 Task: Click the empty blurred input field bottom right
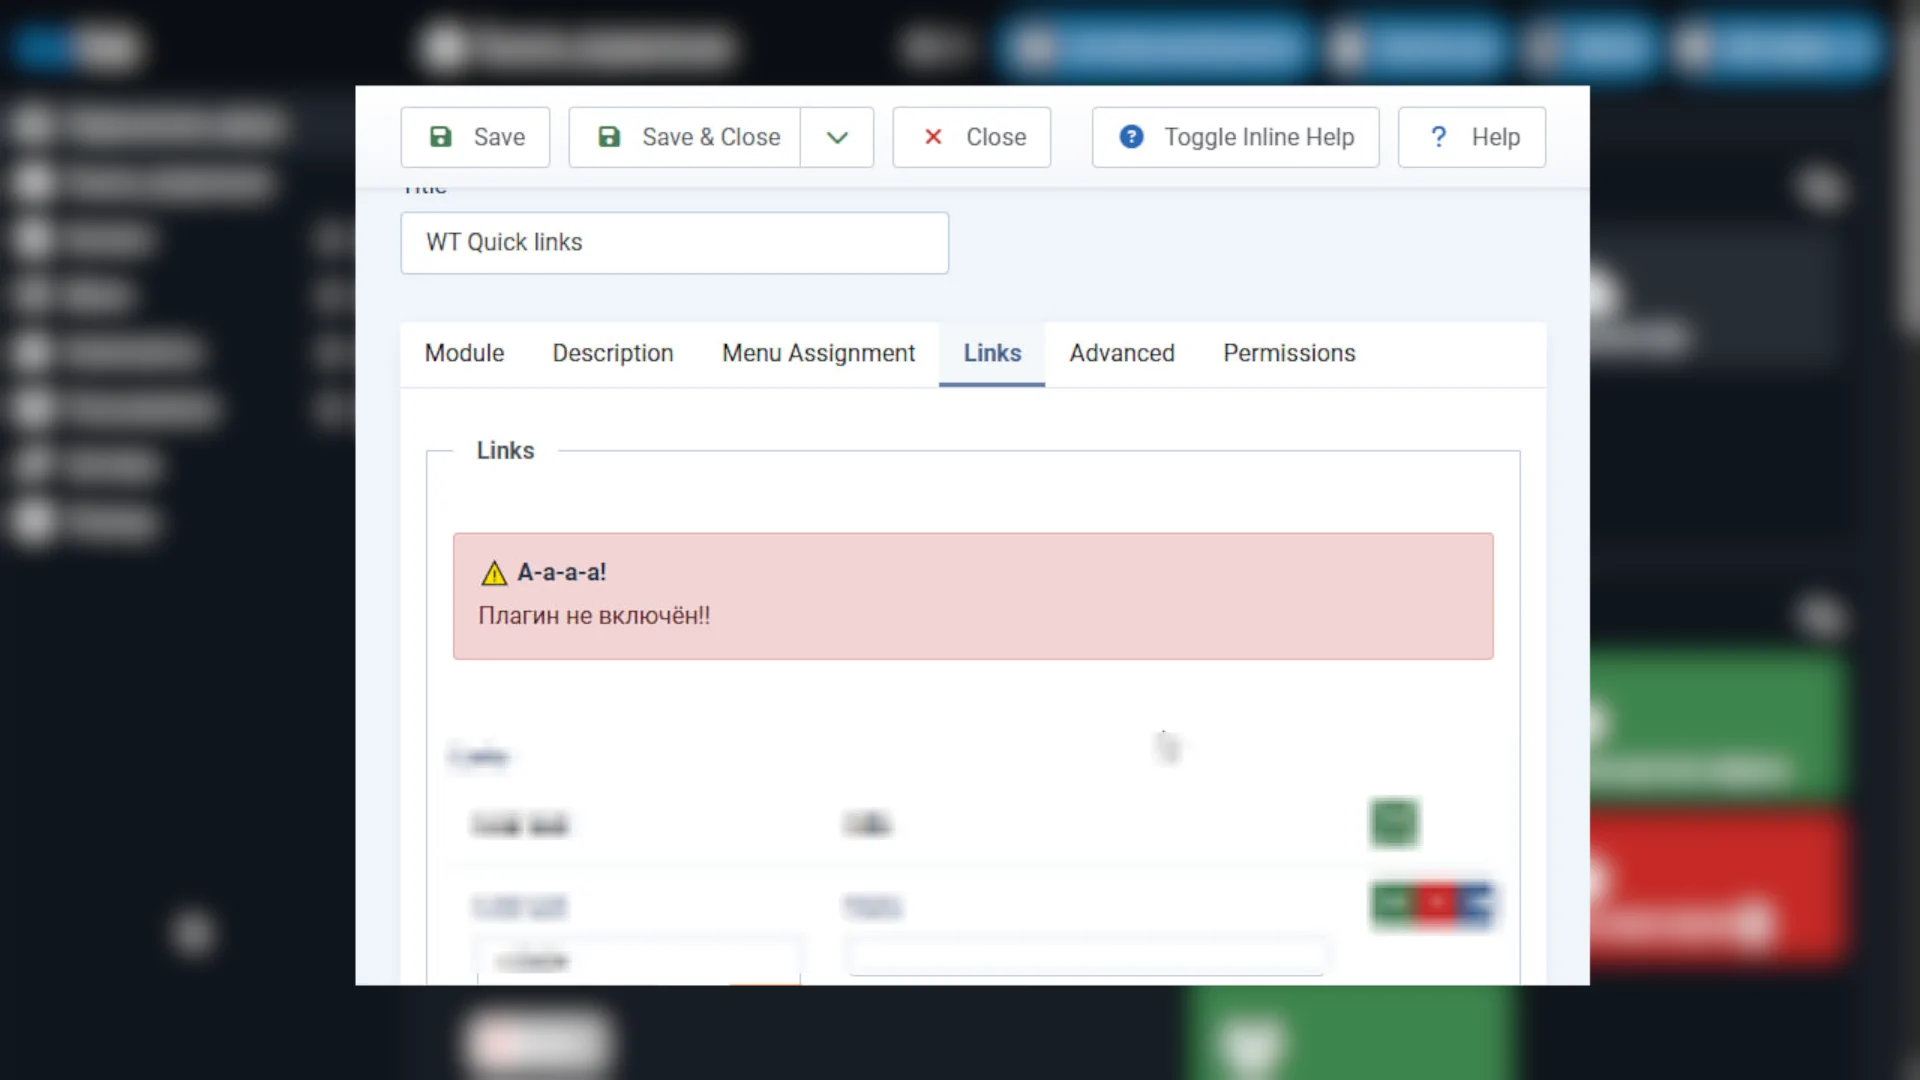click(1086, 957)
